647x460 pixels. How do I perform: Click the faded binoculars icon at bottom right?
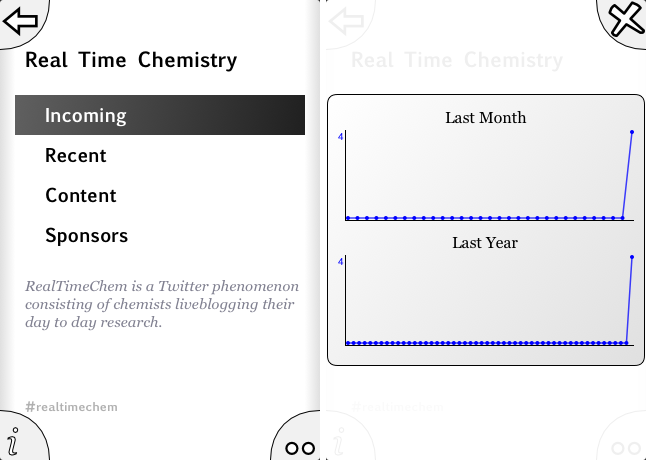click(625, 447)
